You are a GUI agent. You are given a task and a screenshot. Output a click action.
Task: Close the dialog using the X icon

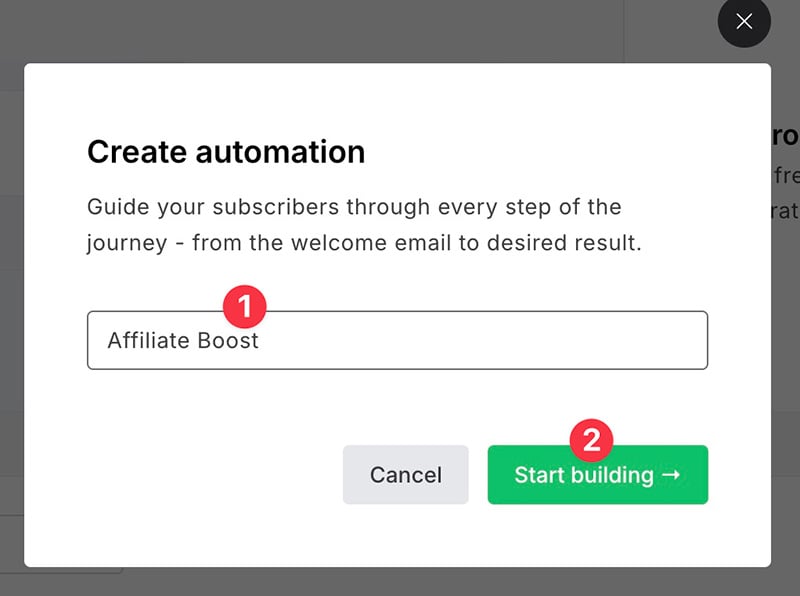point(744,22)
